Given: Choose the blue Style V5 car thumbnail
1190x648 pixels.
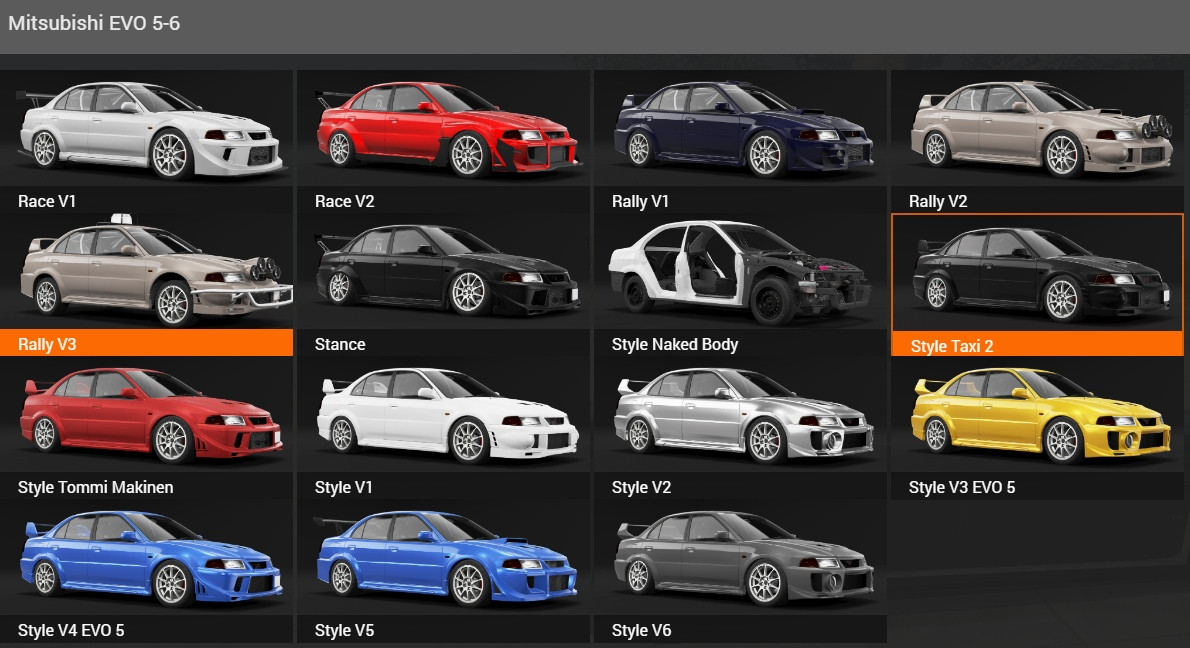Looking at the screenshot, I should coord(443,558).
